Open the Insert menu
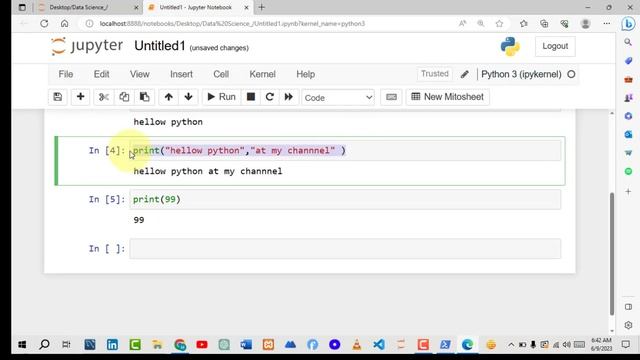 pos(181,74)
